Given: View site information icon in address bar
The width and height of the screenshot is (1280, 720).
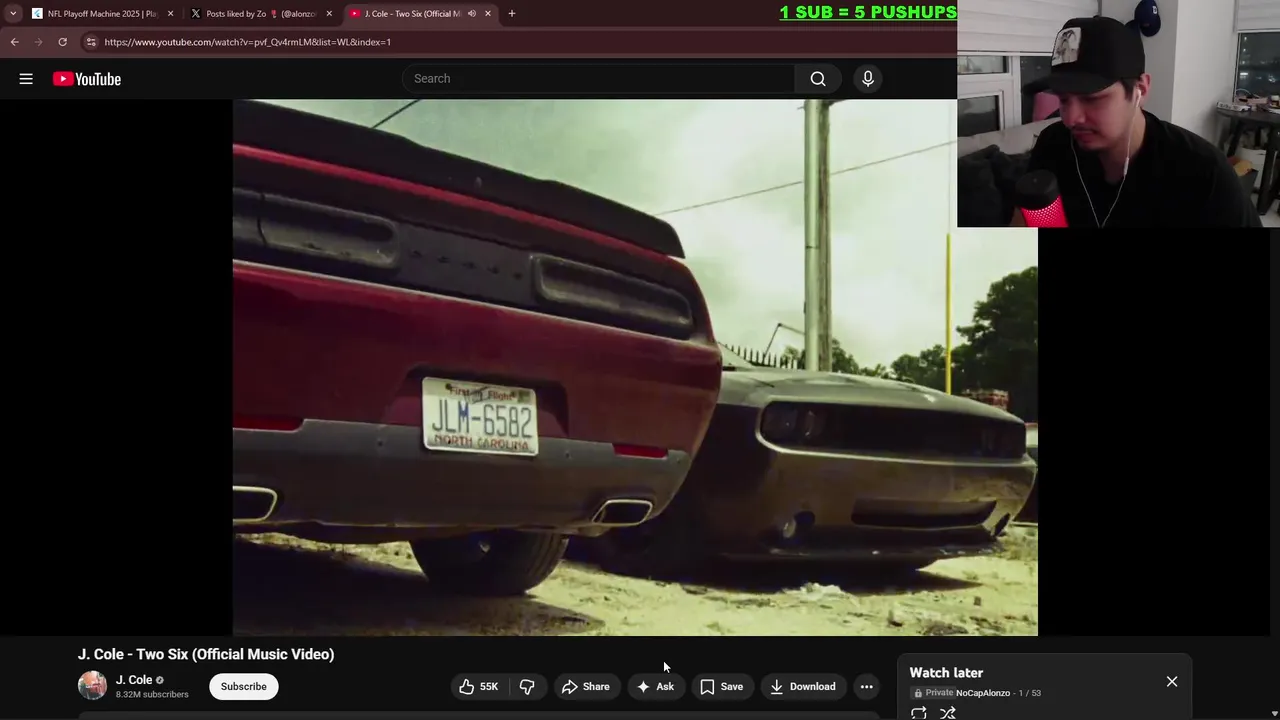Looking at the screenshot, I should point(91,42).
